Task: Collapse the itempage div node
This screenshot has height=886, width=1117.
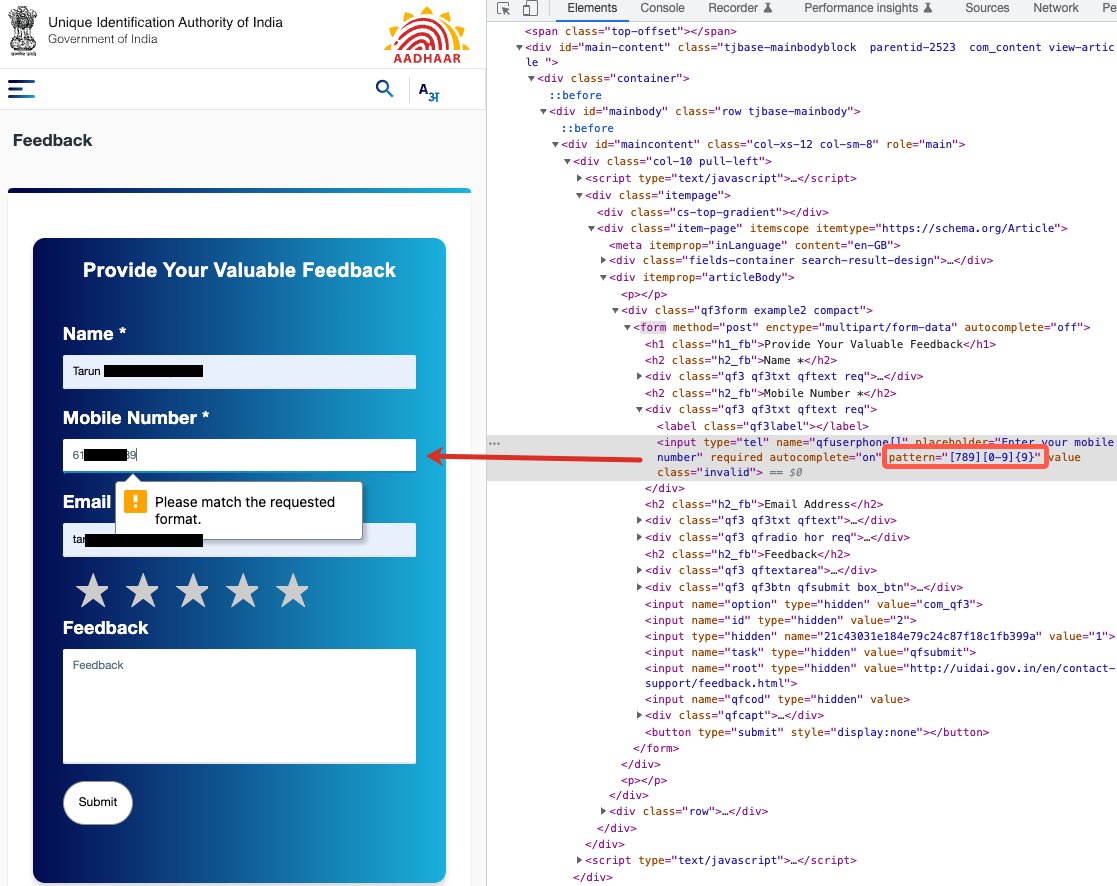Action: tap(579, 195)
